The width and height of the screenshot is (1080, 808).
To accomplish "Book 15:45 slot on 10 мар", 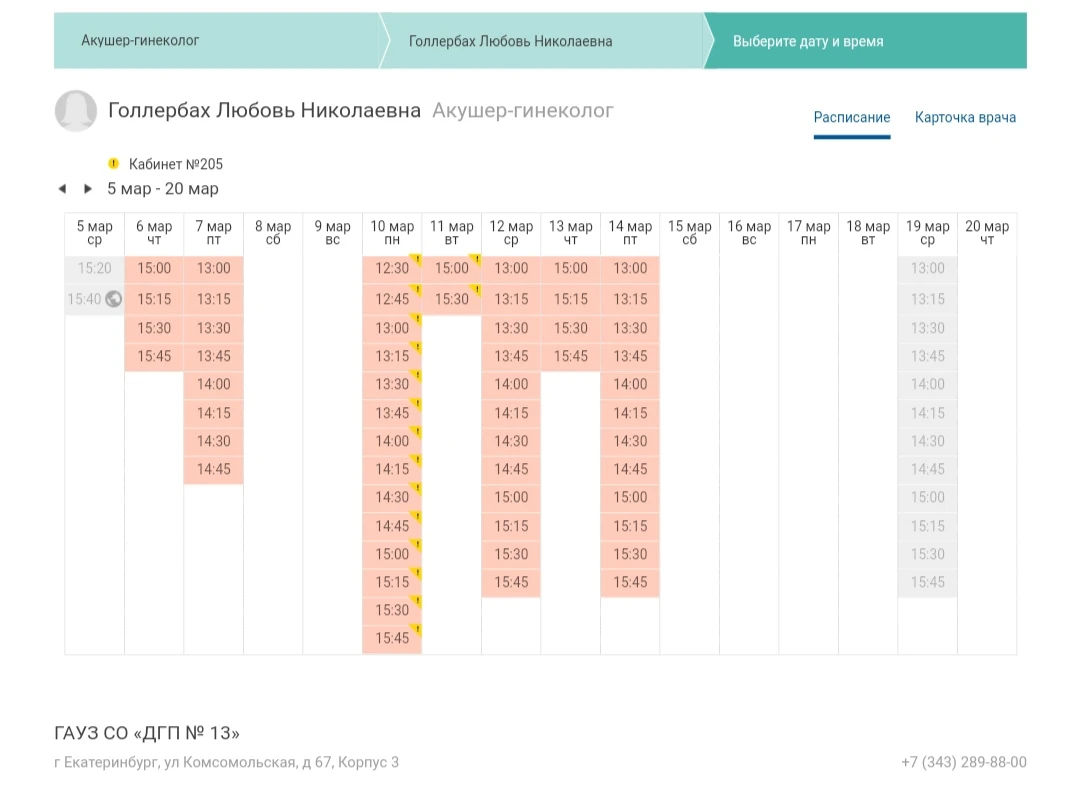I will (392, 639).
